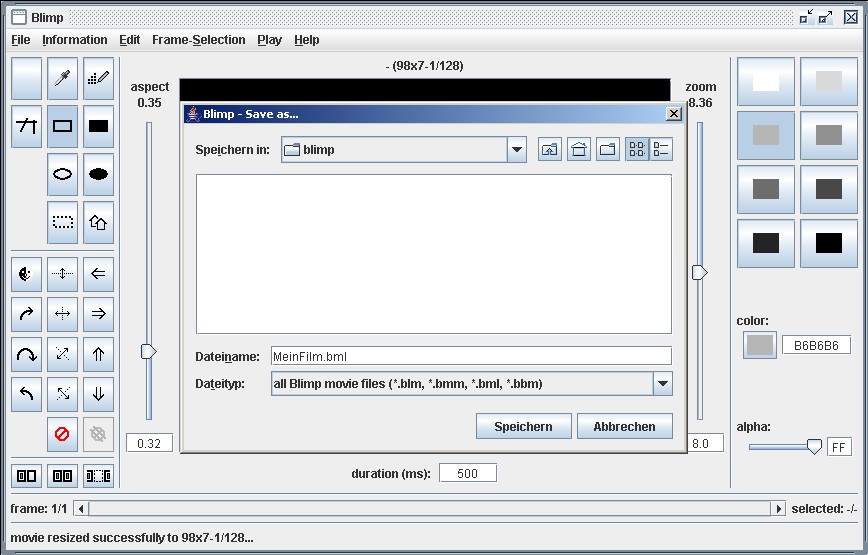Click the duration (ms) field showing 500
Screen dimensions: 868x555
[x=468, y=473]
